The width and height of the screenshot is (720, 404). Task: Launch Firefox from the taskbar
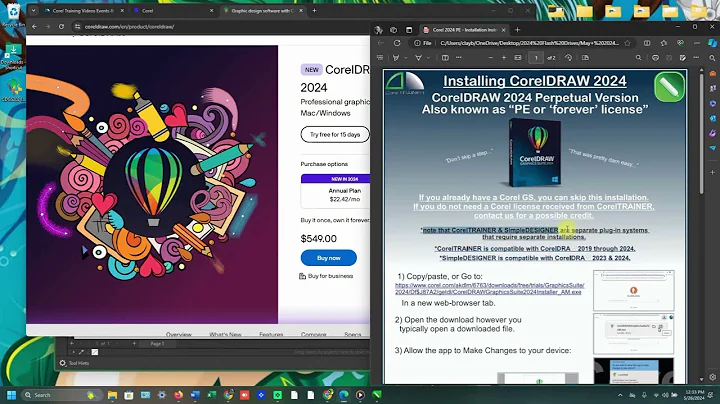[179, 395]
